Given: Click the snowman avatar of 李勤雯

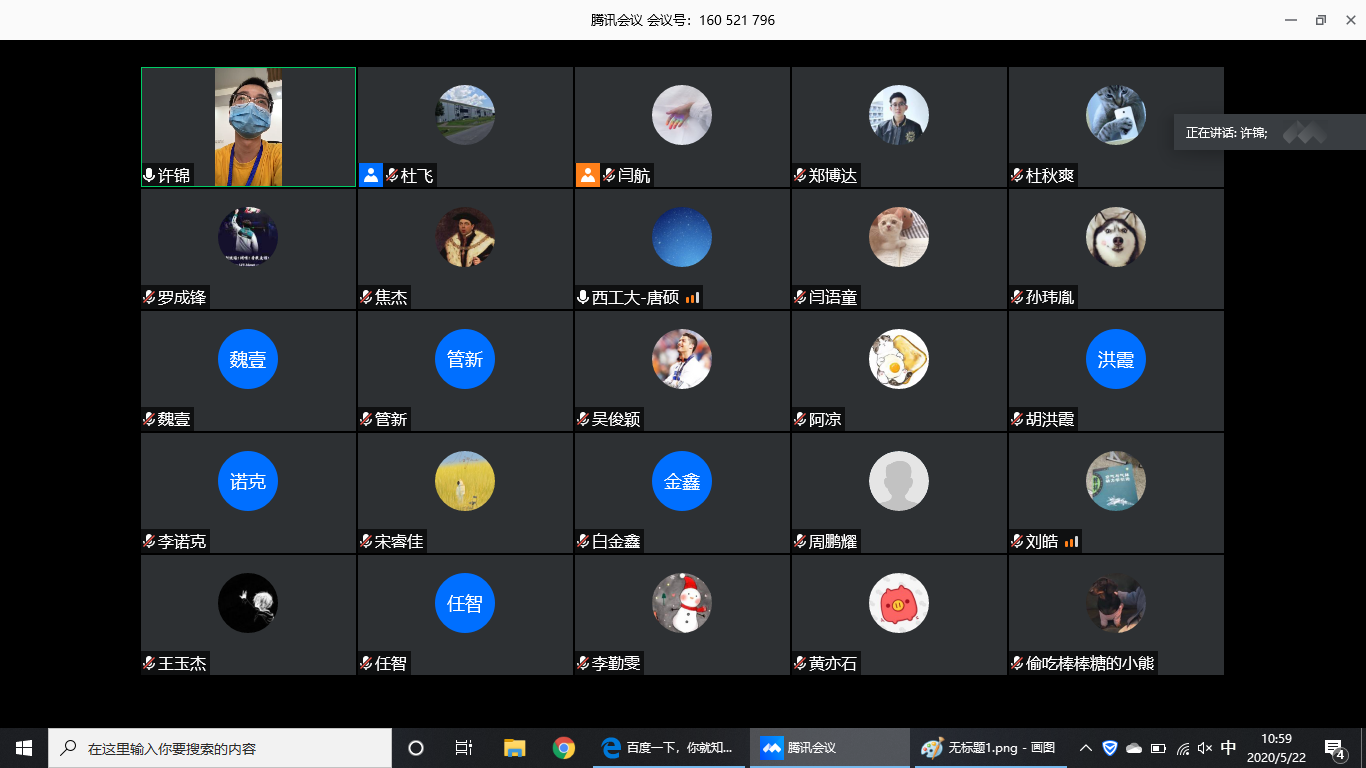Looking at the screenshot, I should click(681, 603).
